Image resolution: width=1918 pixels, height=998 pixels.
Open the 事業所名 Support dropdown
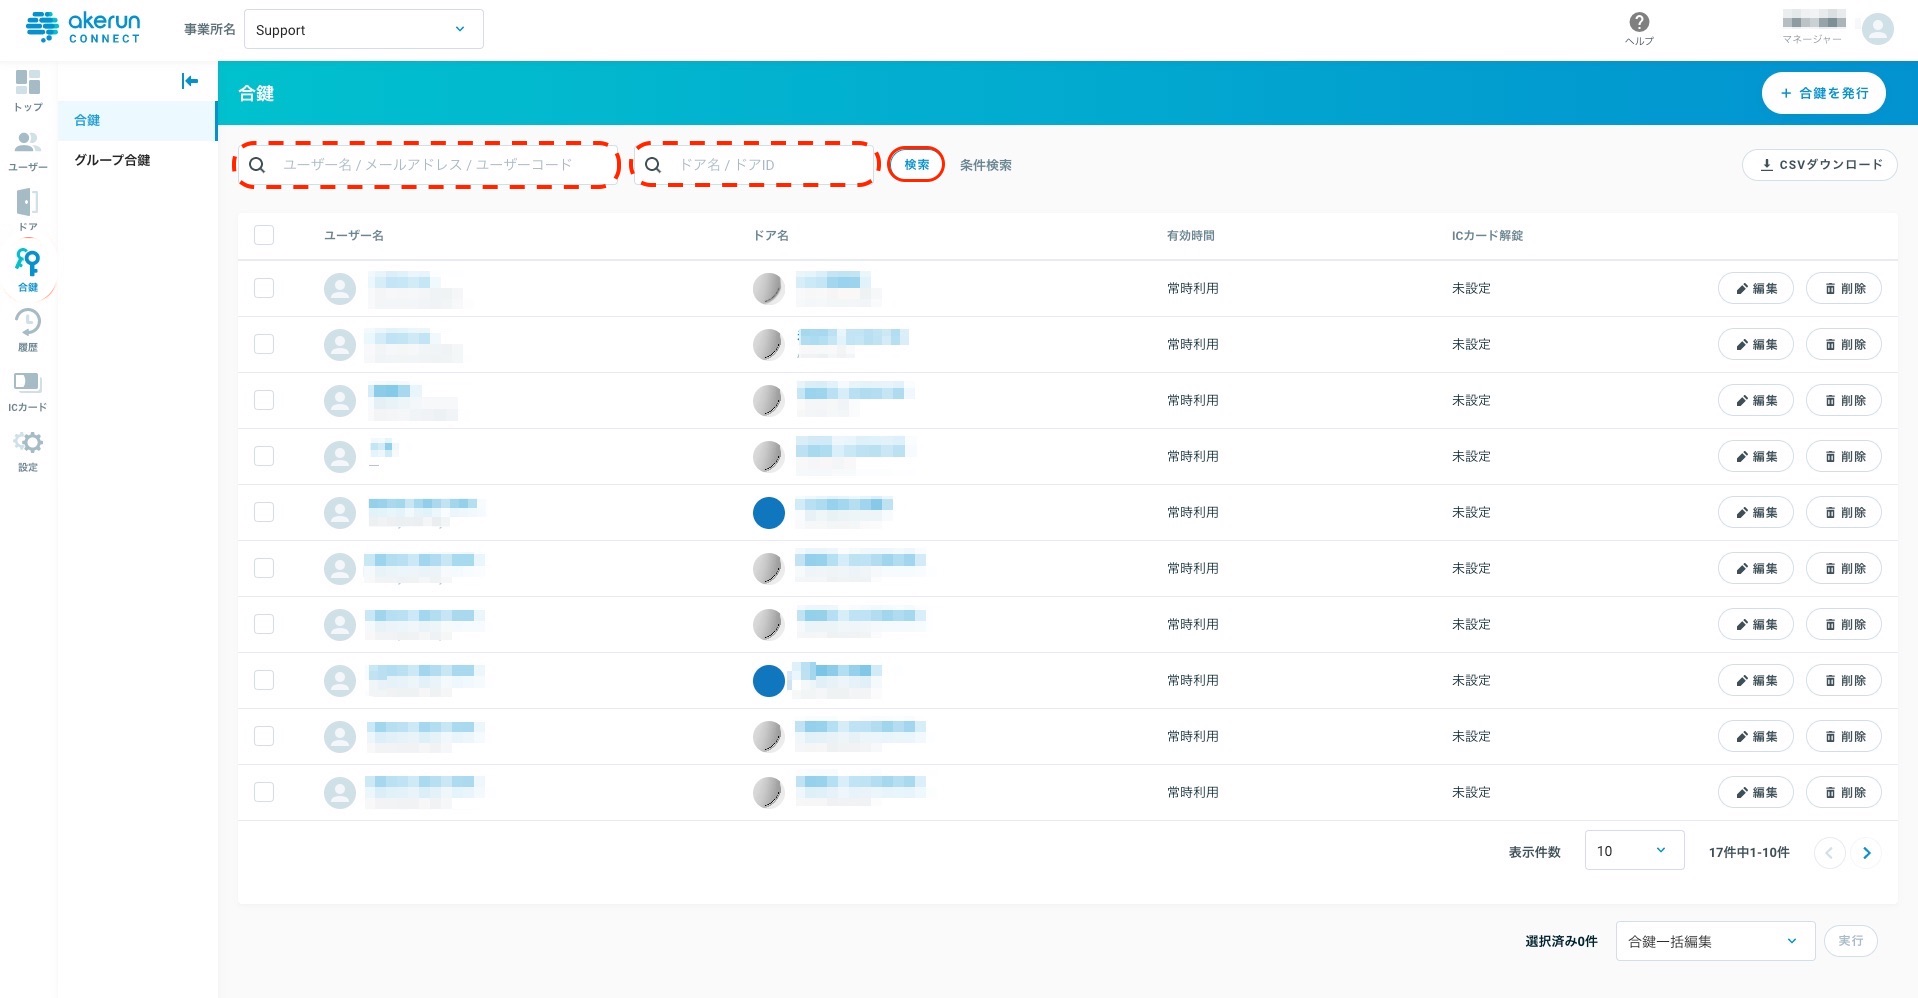[x=364, y=29]
